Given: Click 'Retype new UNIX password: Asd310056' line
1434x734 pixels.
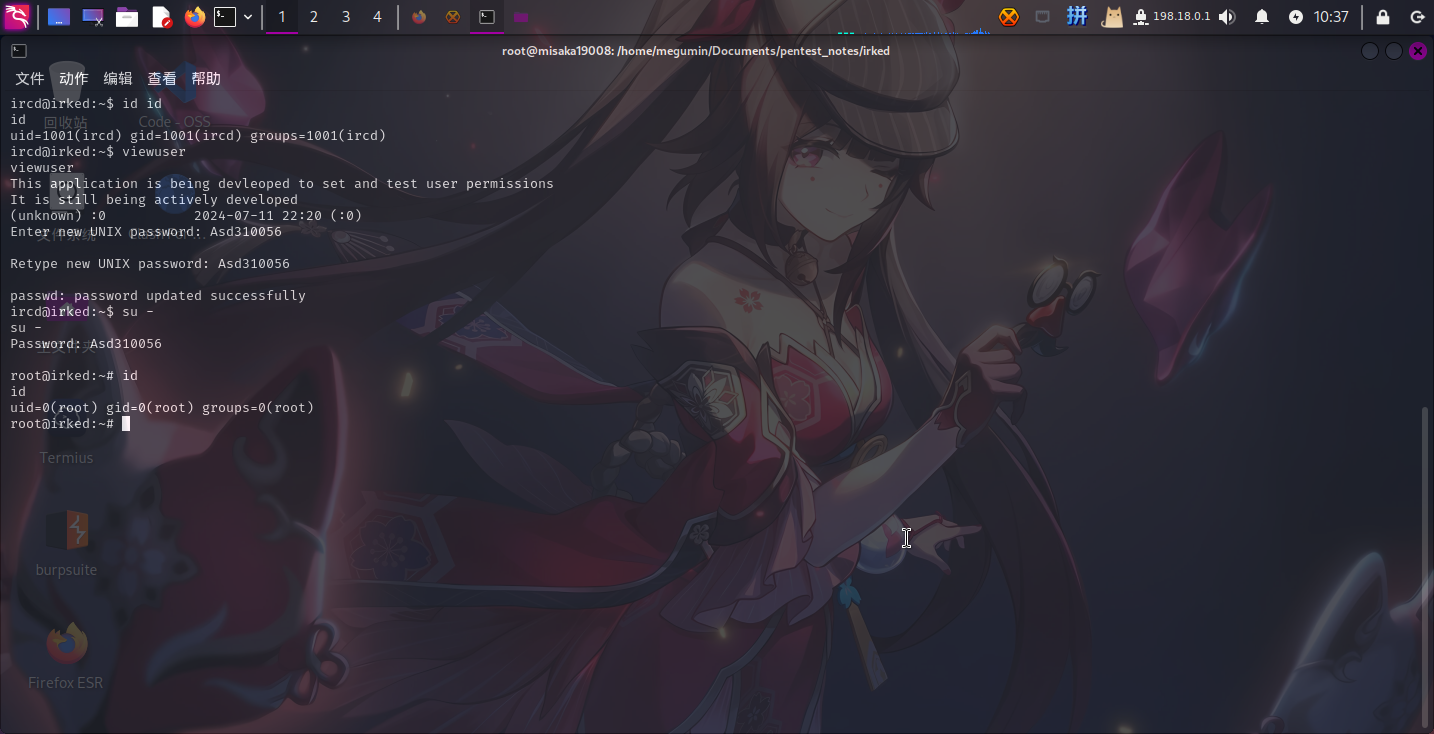Looking at the screenshot, I should click(150, 264).
